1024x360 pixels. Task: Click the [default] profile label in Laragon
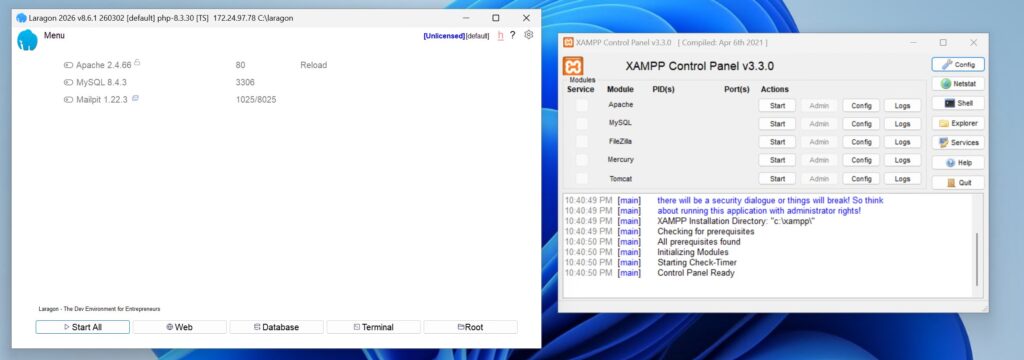477,36
